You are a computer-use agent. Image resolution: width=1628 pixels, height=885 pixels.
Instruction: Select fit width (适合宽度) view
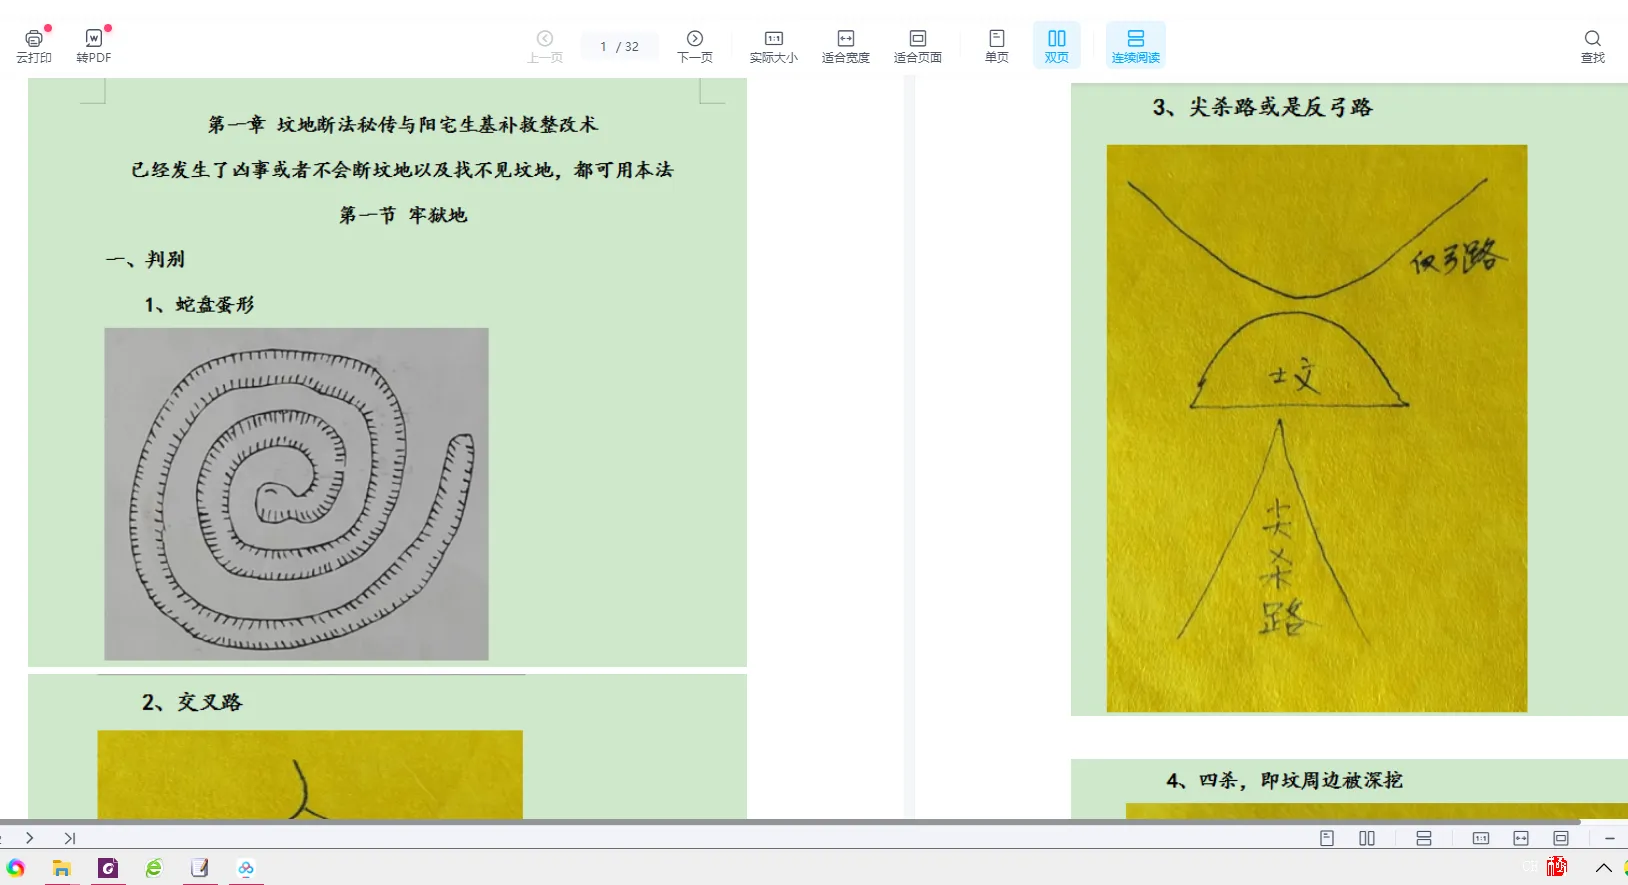pyautogui.click(x=846, y=46)
